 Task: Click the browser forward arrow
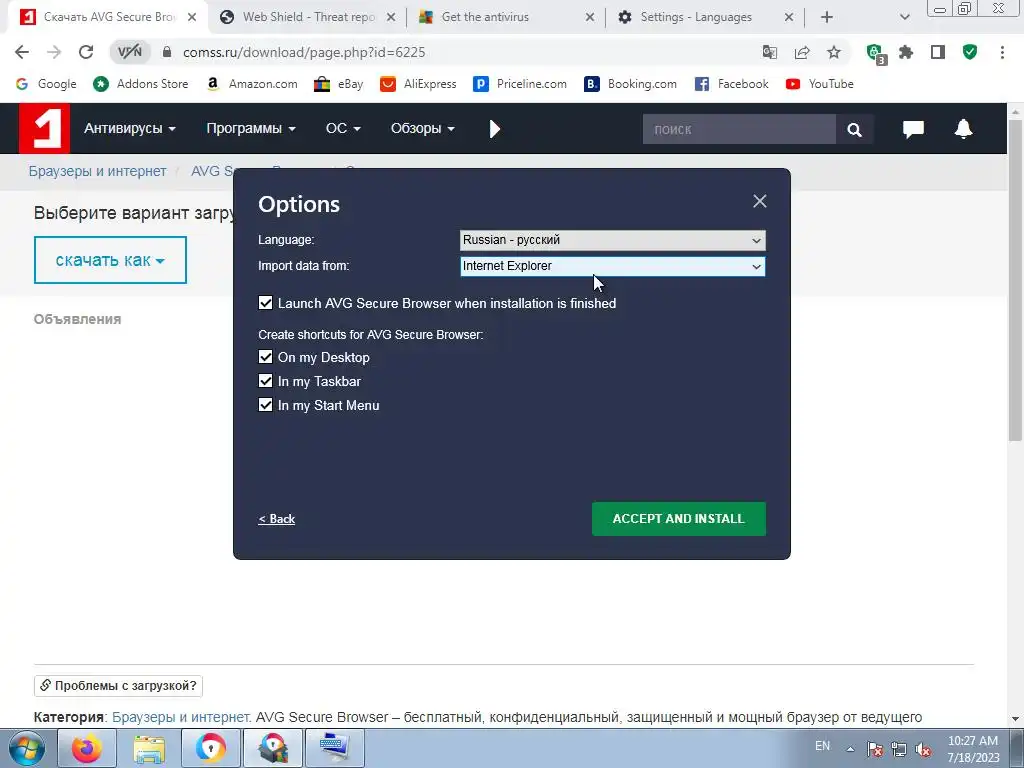(54, 52)
